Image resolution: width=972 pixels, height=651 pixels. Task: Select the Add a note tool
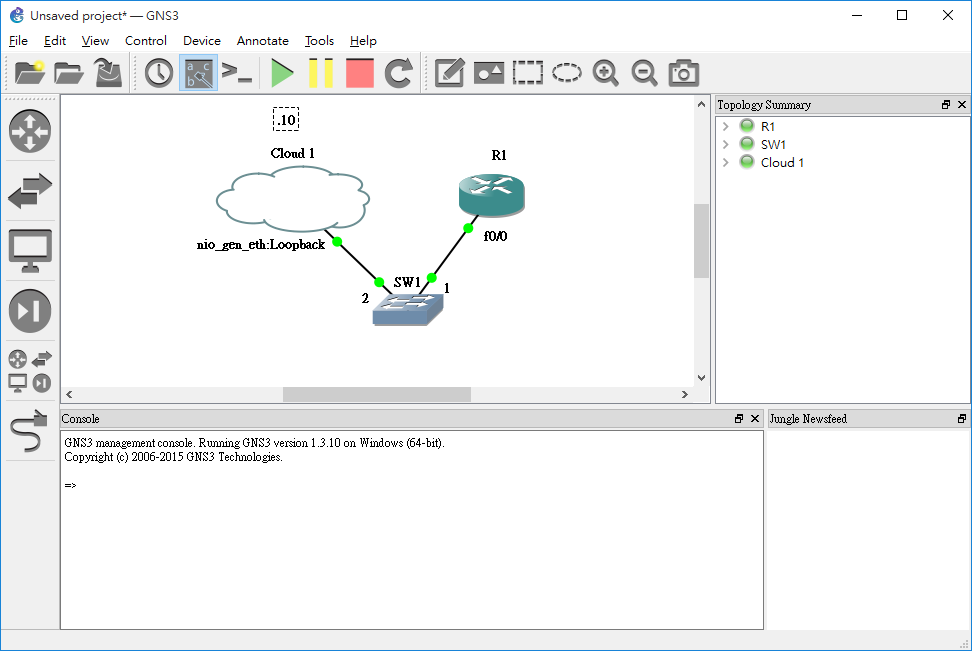(449, 73)
